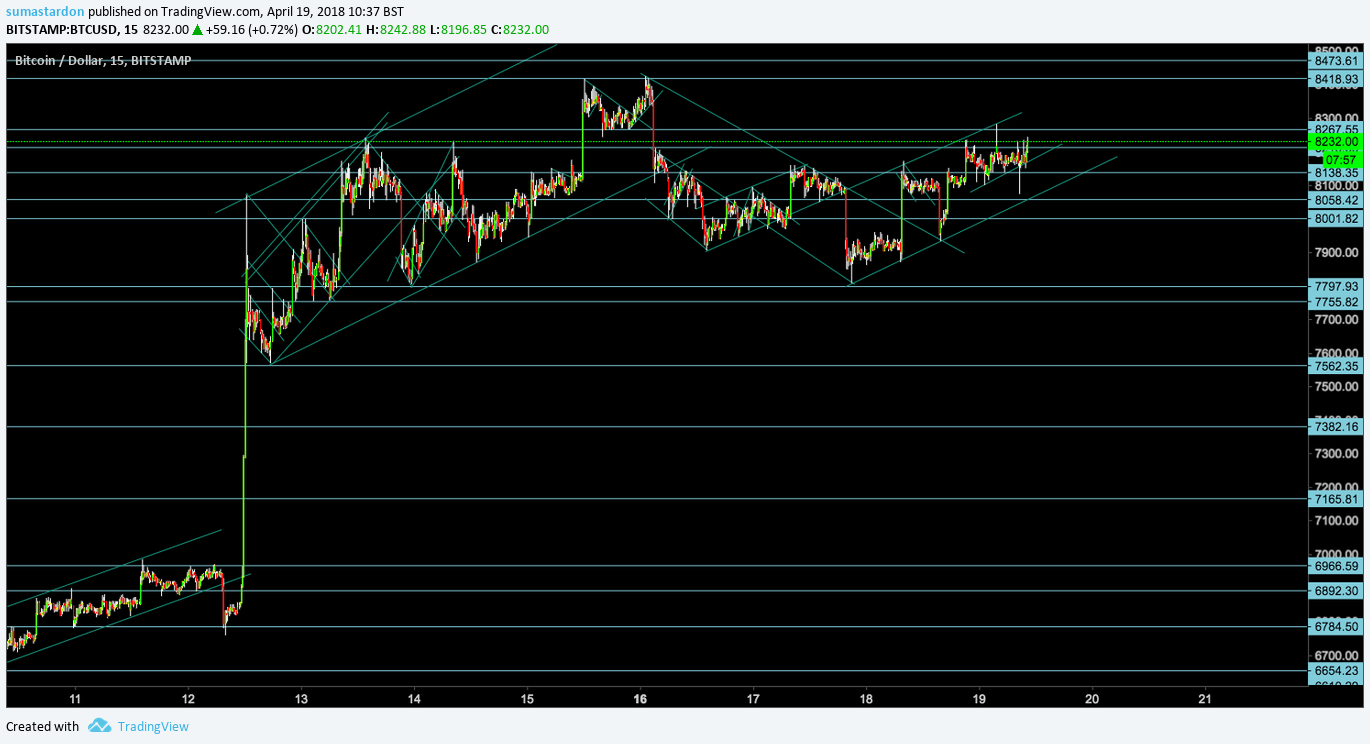Click the date 11 on time axis

point(75,698)
